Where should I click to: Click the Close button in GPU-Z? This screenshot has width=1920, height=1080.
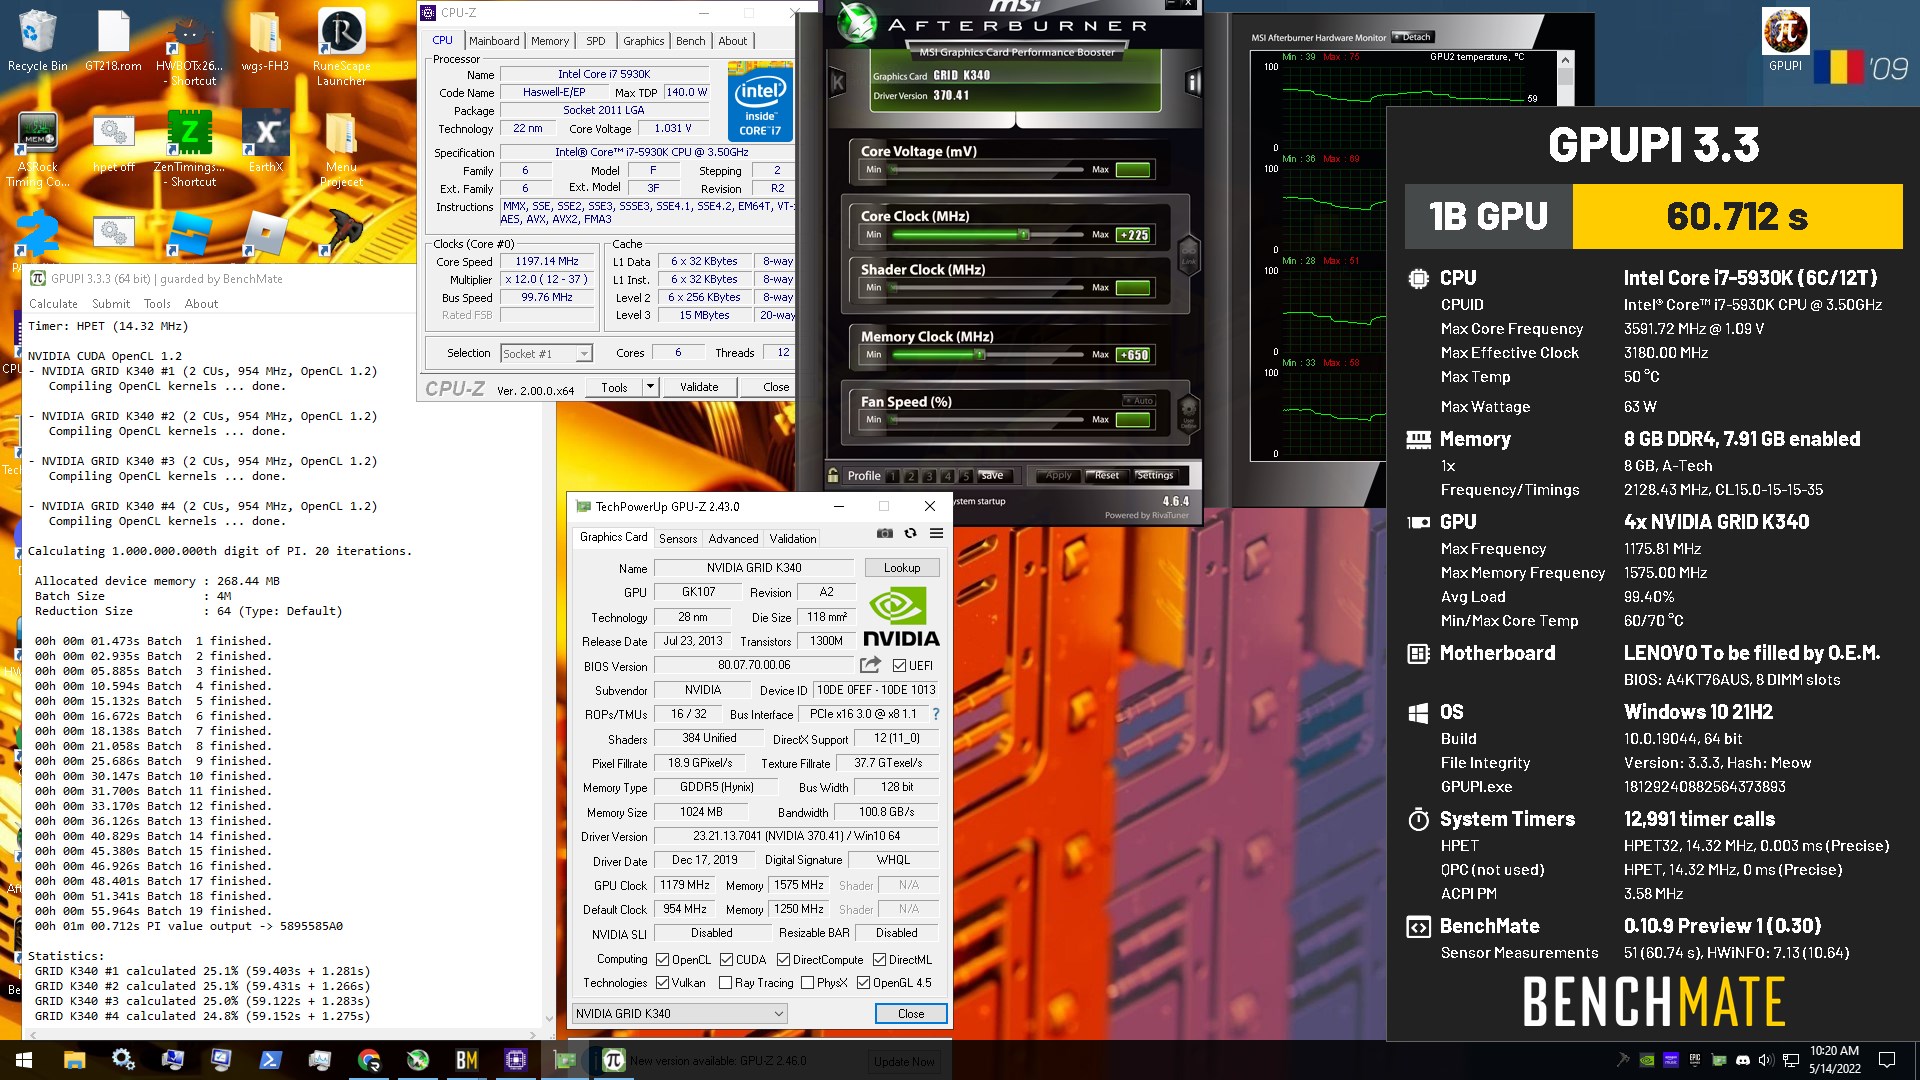[911, 1013]
